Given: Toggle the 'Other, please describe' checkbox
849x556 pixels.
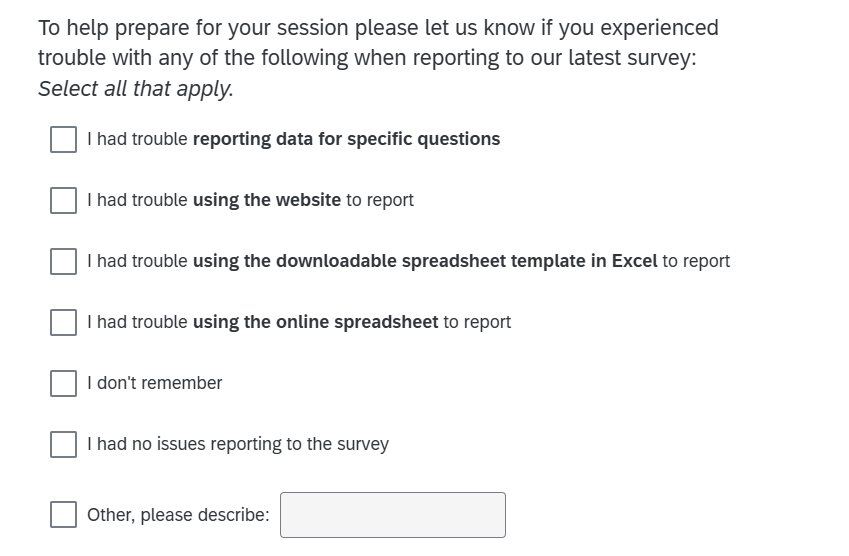Looking at the screenshot, I should [64, 515].
